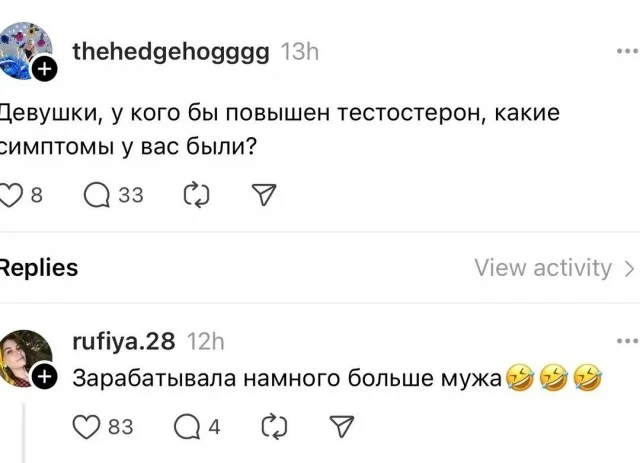The image size is (640, 463).
Task: Select the Replies section heading
Action: click(x=38, y=268)
